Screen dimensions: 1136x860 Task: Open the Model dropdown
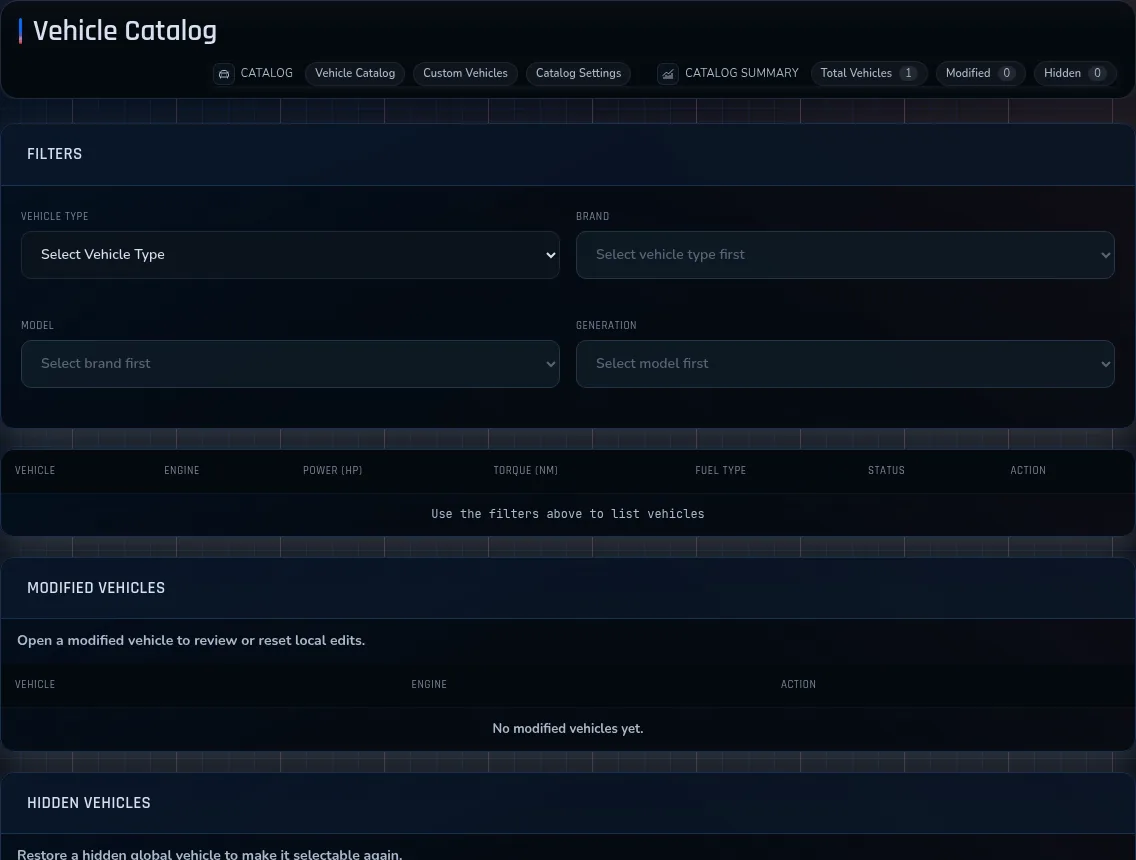tap(290, 364)
